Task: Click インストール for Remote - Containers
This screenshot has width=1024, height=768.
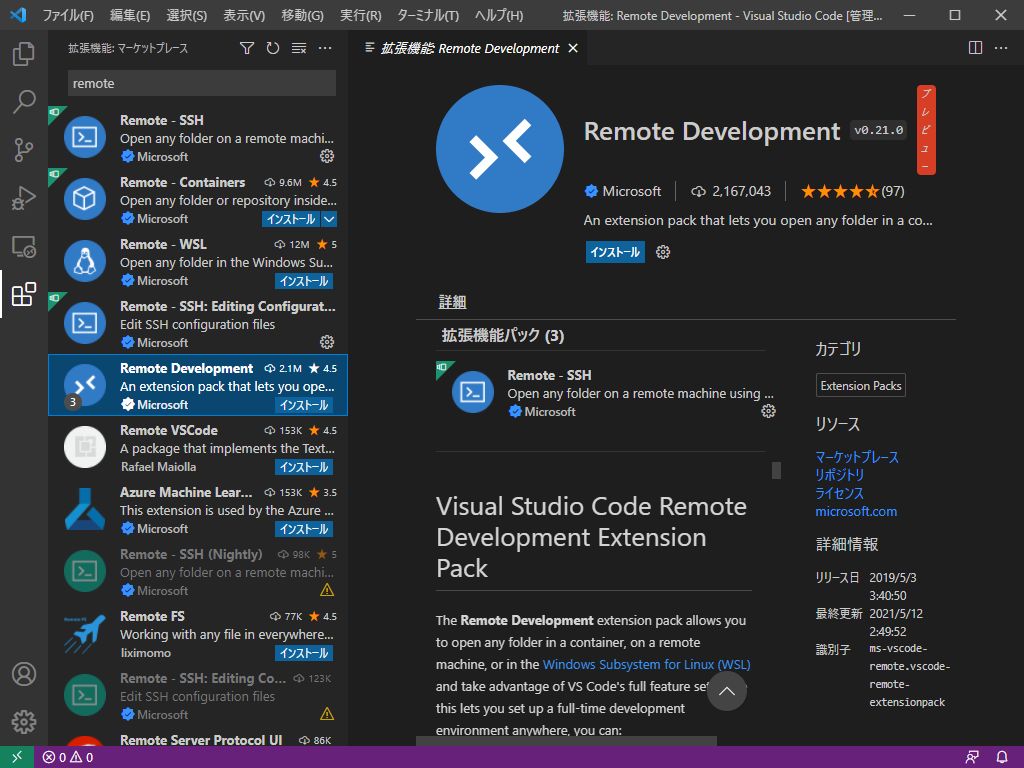Action: pos(291,219)
